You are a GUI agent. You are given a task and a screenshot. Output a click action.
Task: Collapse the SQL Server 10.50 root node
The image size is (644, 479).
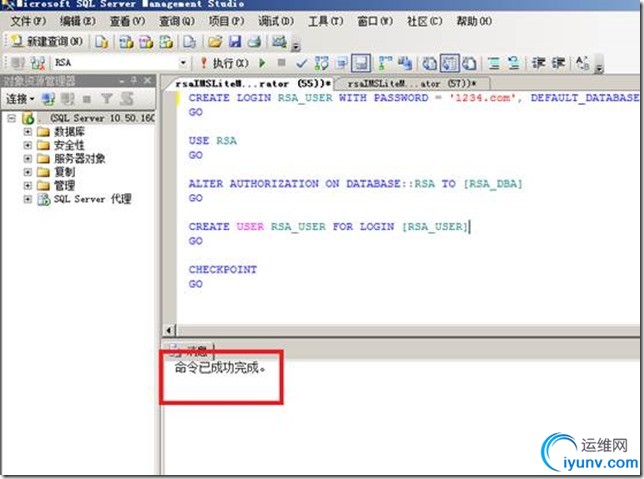click(12, 118)
